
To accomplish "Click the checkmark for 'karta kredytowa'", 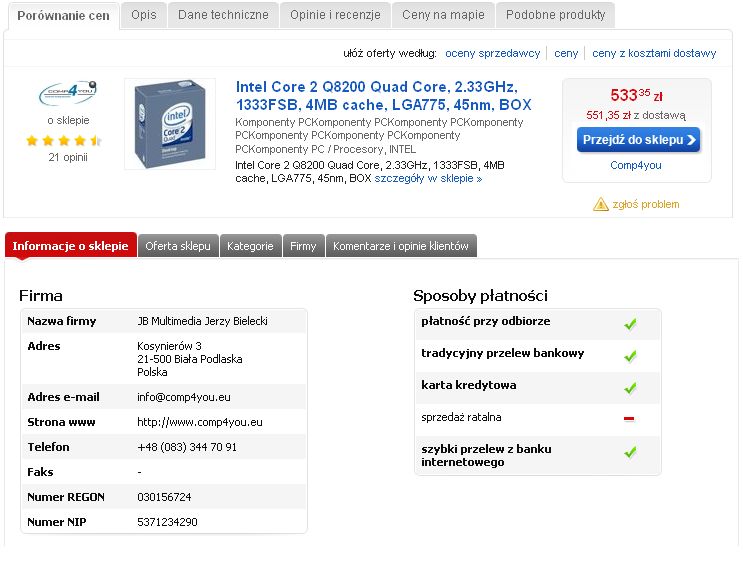I will point(630,388).
